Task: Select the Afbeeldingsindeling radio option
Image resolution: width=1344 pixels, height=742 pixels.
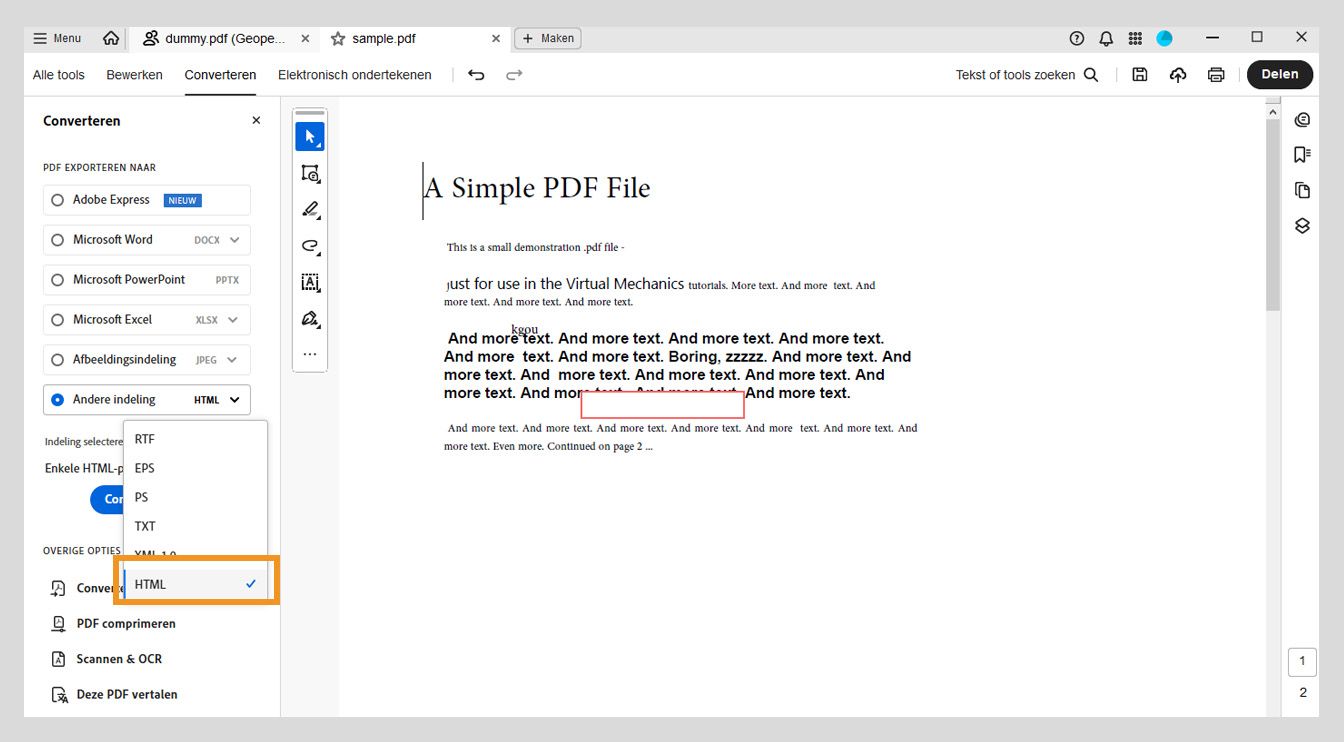Action: coord(57,360)
